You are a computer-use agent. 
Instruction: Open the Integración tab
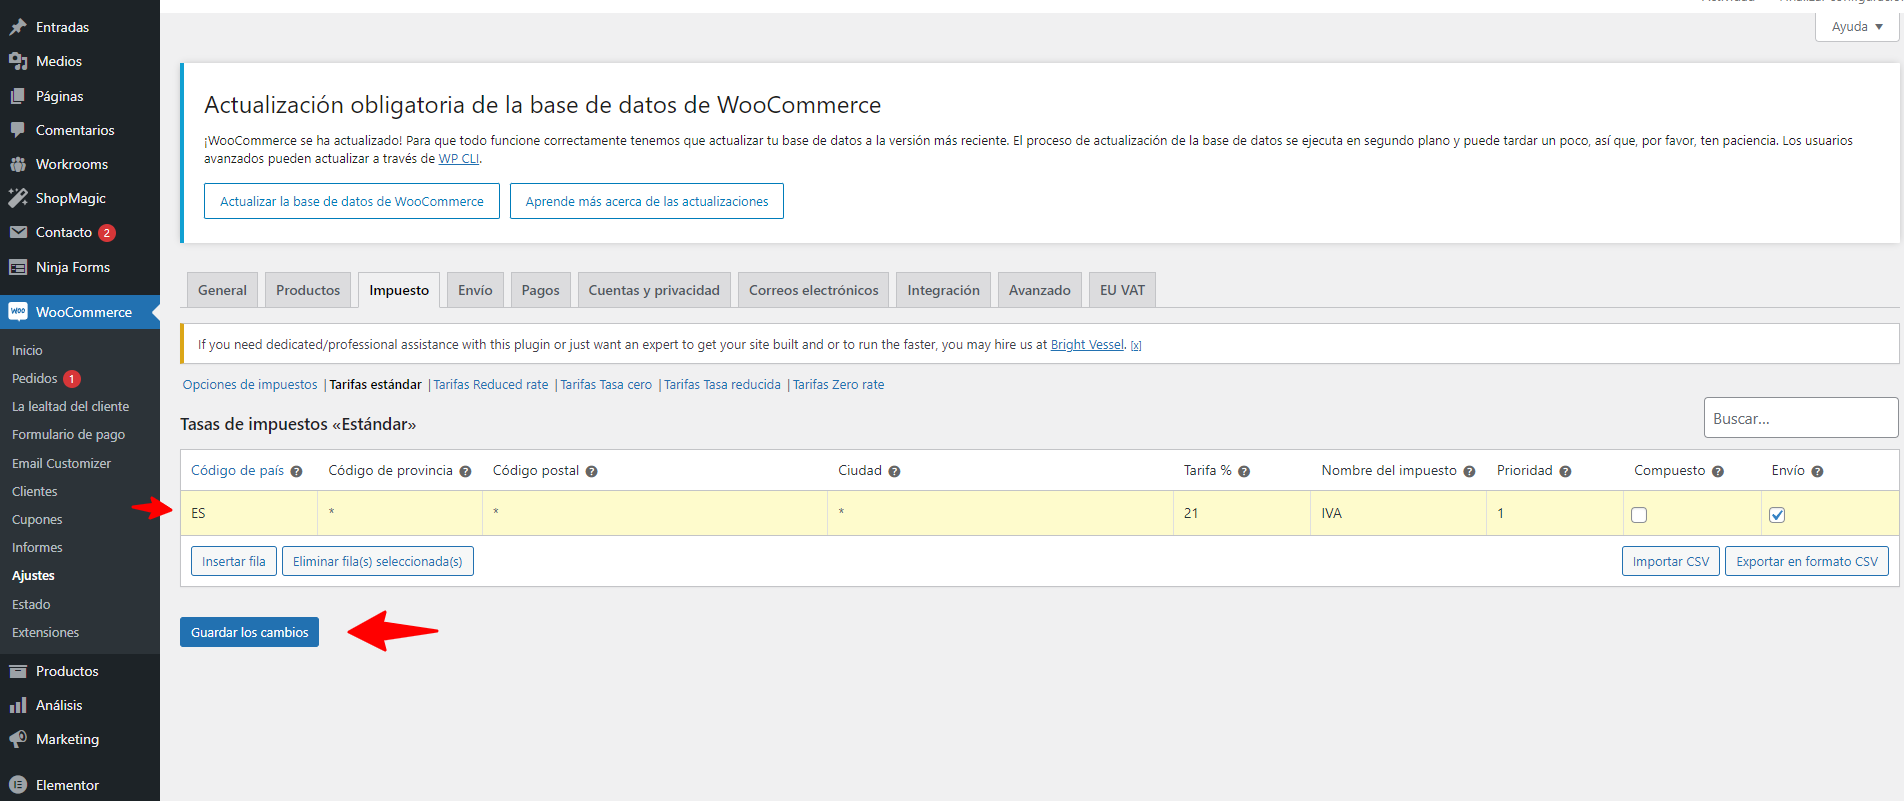[943, 290]
